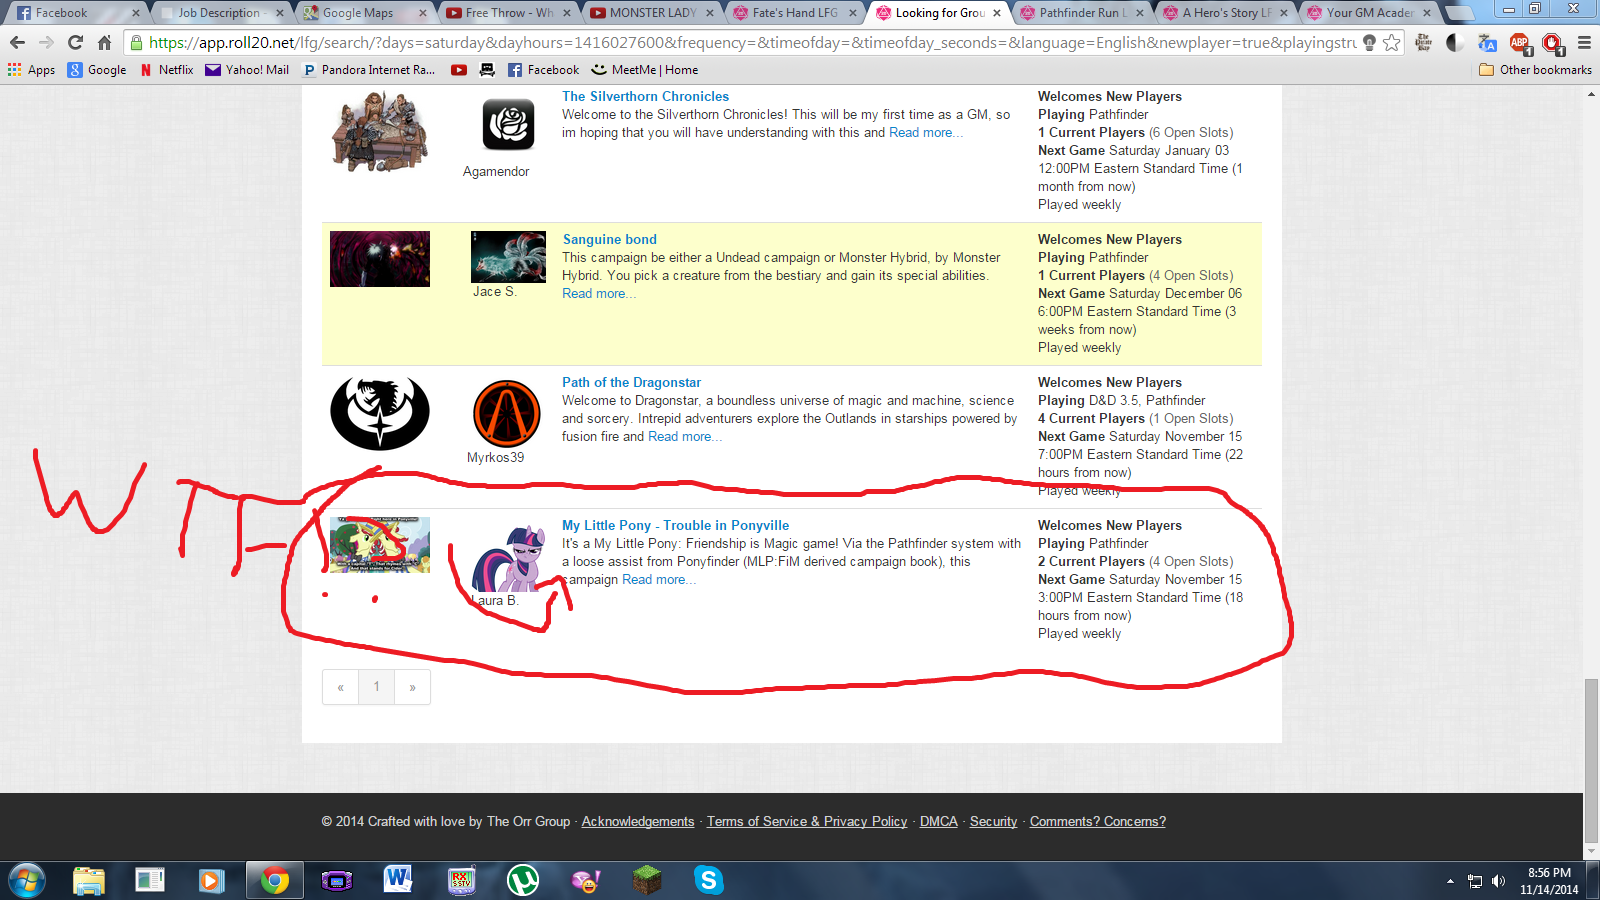Open My Little Pony - Trouble in Ponyville
Viewport: 1600px width, 900px height.
point(675,525)
